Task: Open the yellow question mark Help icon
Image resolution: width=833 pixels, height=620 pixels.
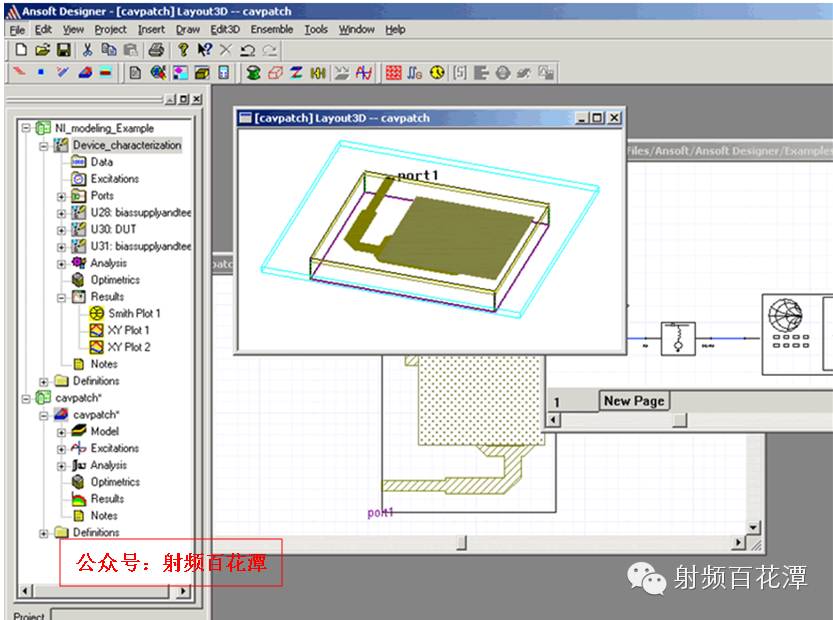Action: [x=183, y=49]
